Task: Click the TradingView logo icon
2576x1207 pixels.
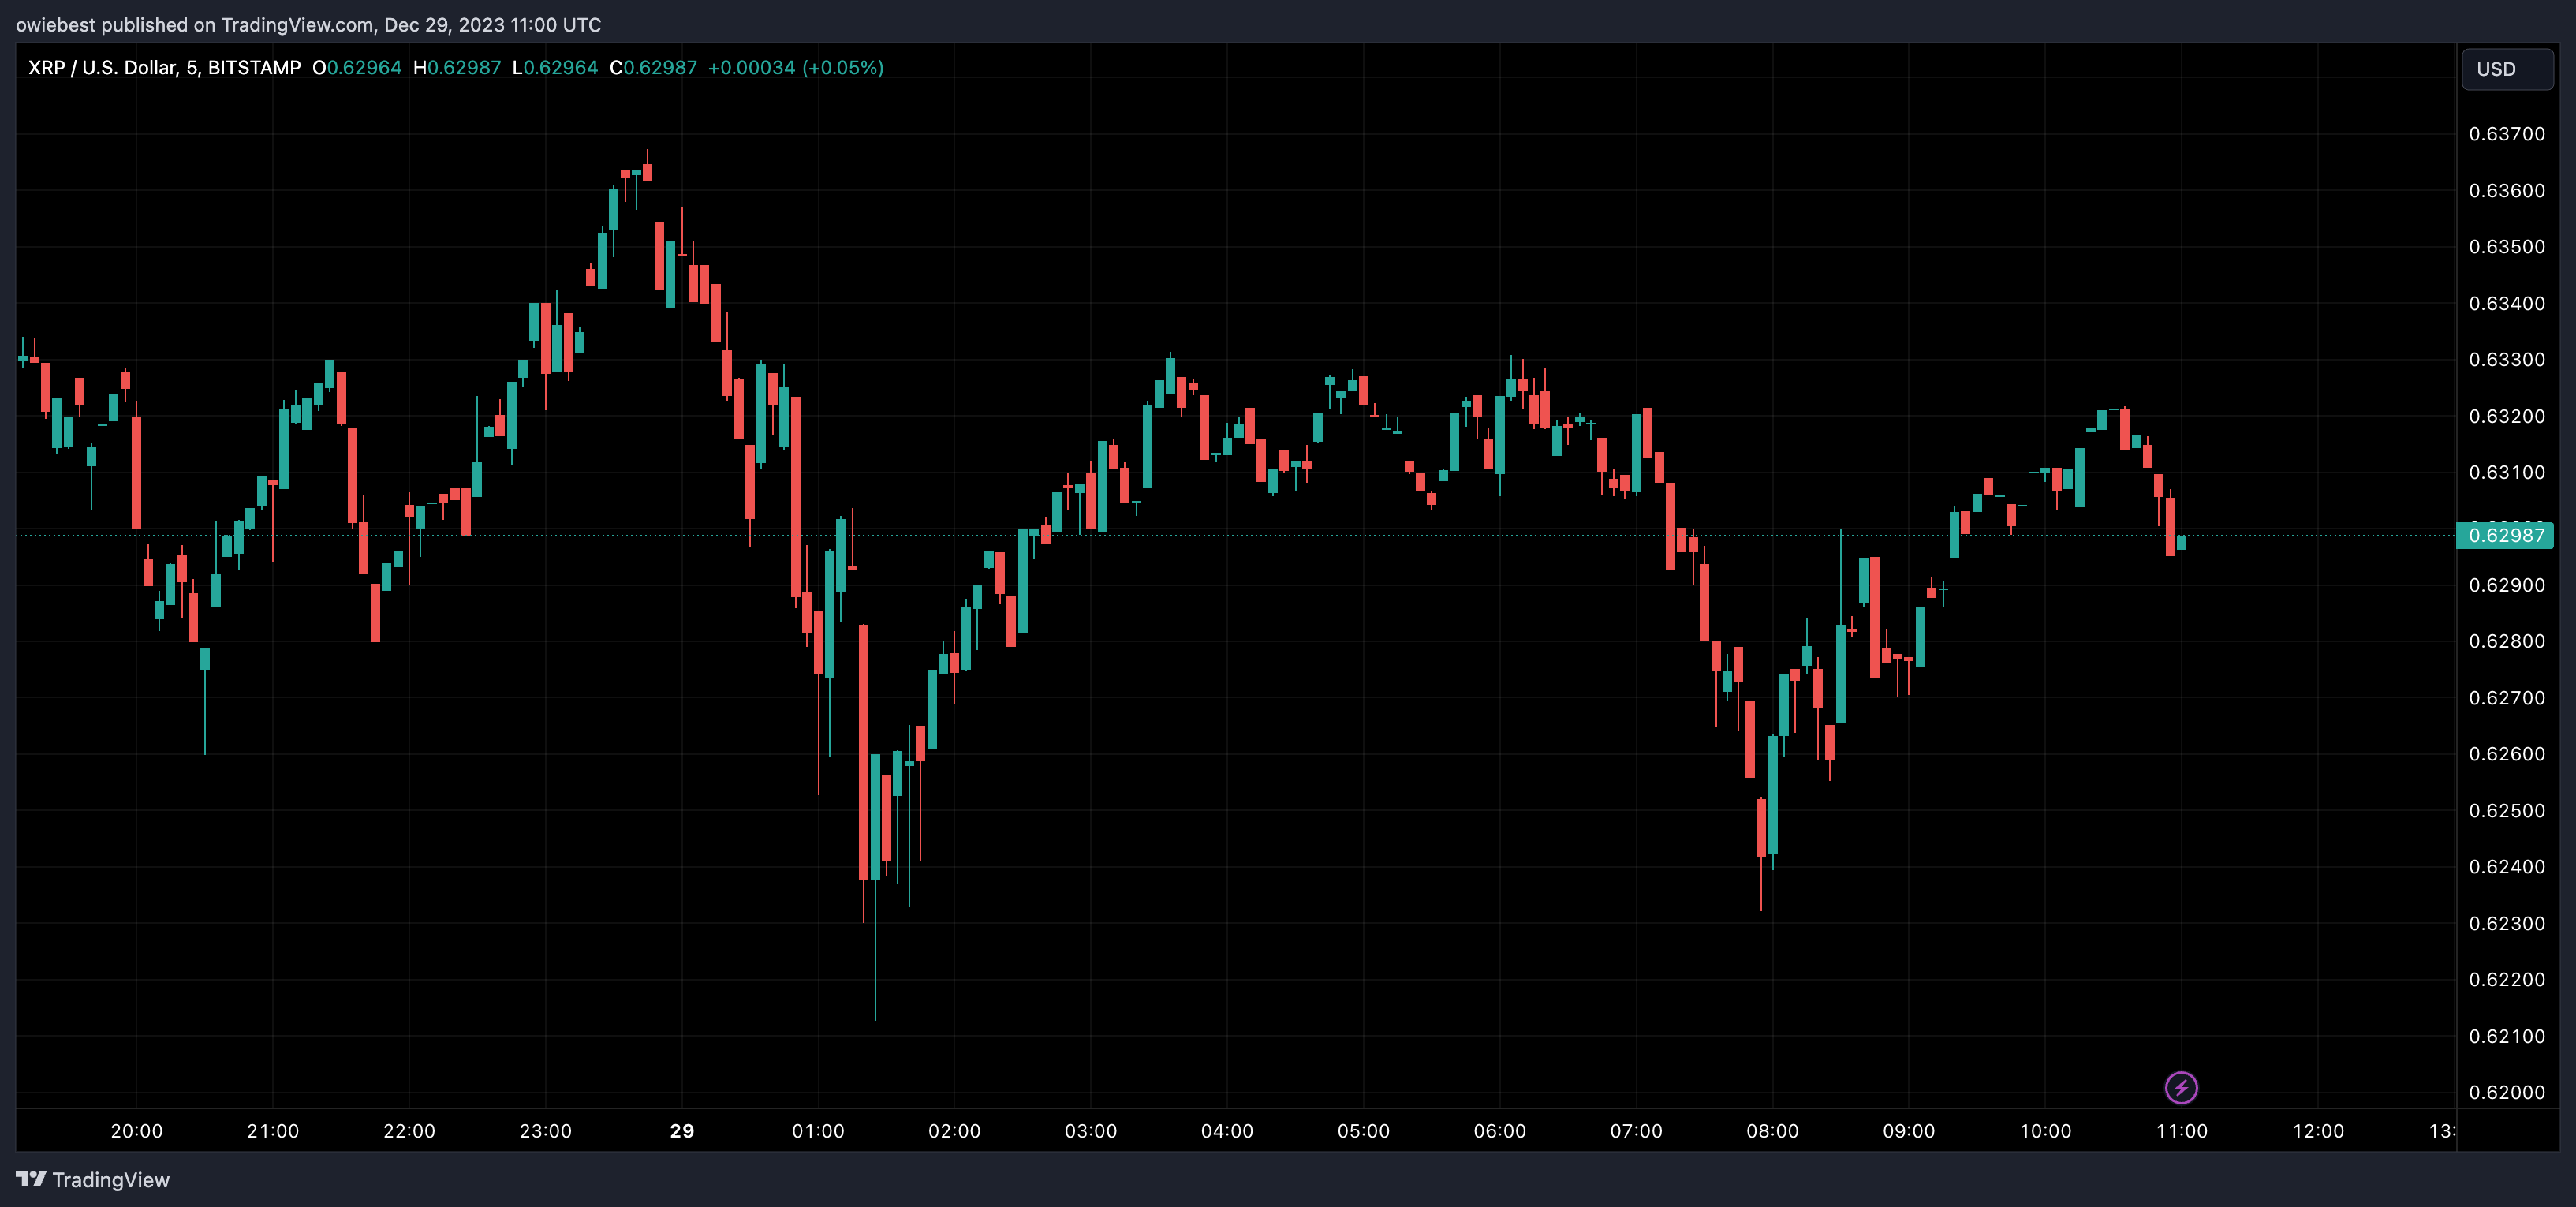Action: point(31,1179)
